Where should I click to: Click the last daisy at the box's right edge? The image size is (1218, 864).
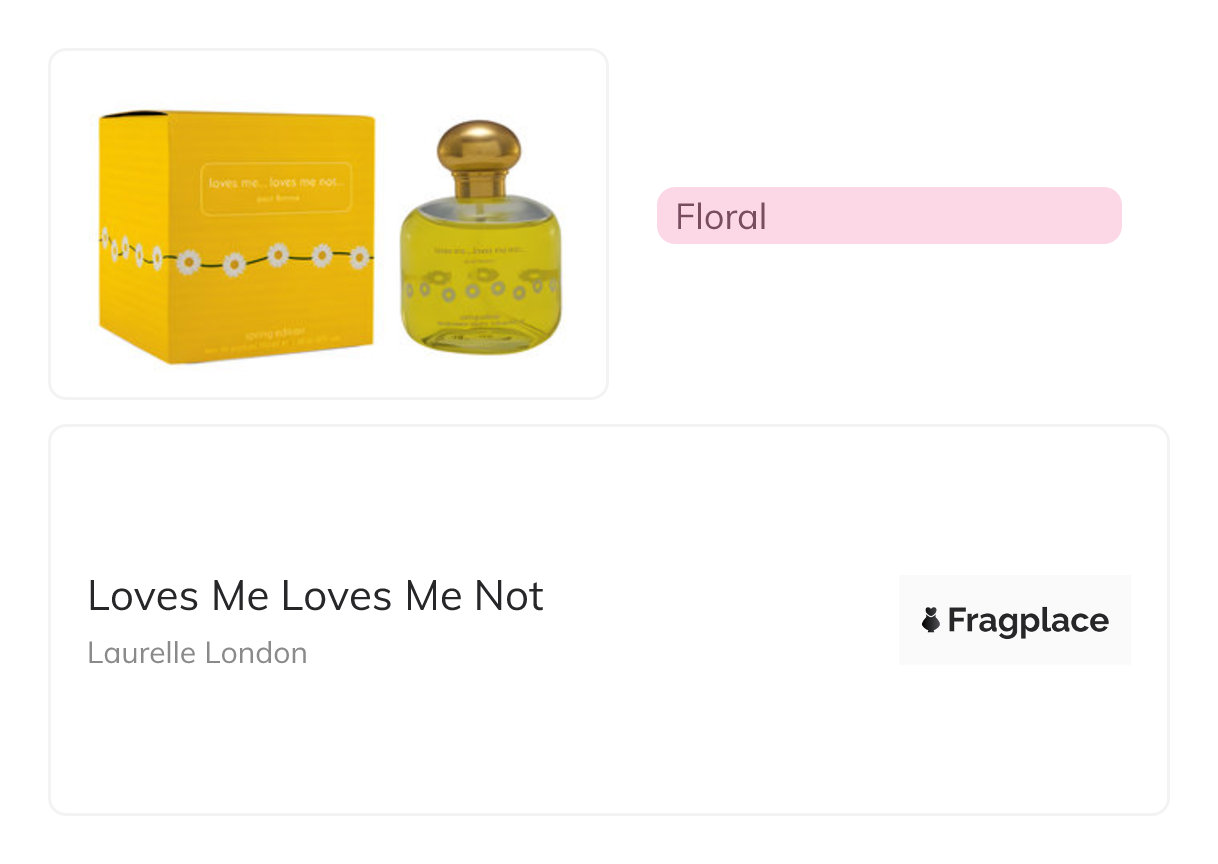pyautogui.click(x=359, y=258)
